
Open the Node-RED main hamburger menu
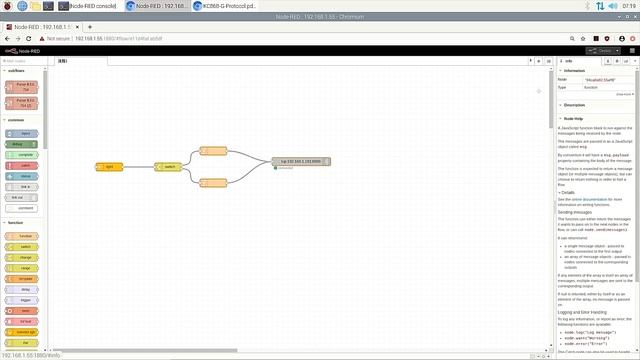[x=632, y=51]
